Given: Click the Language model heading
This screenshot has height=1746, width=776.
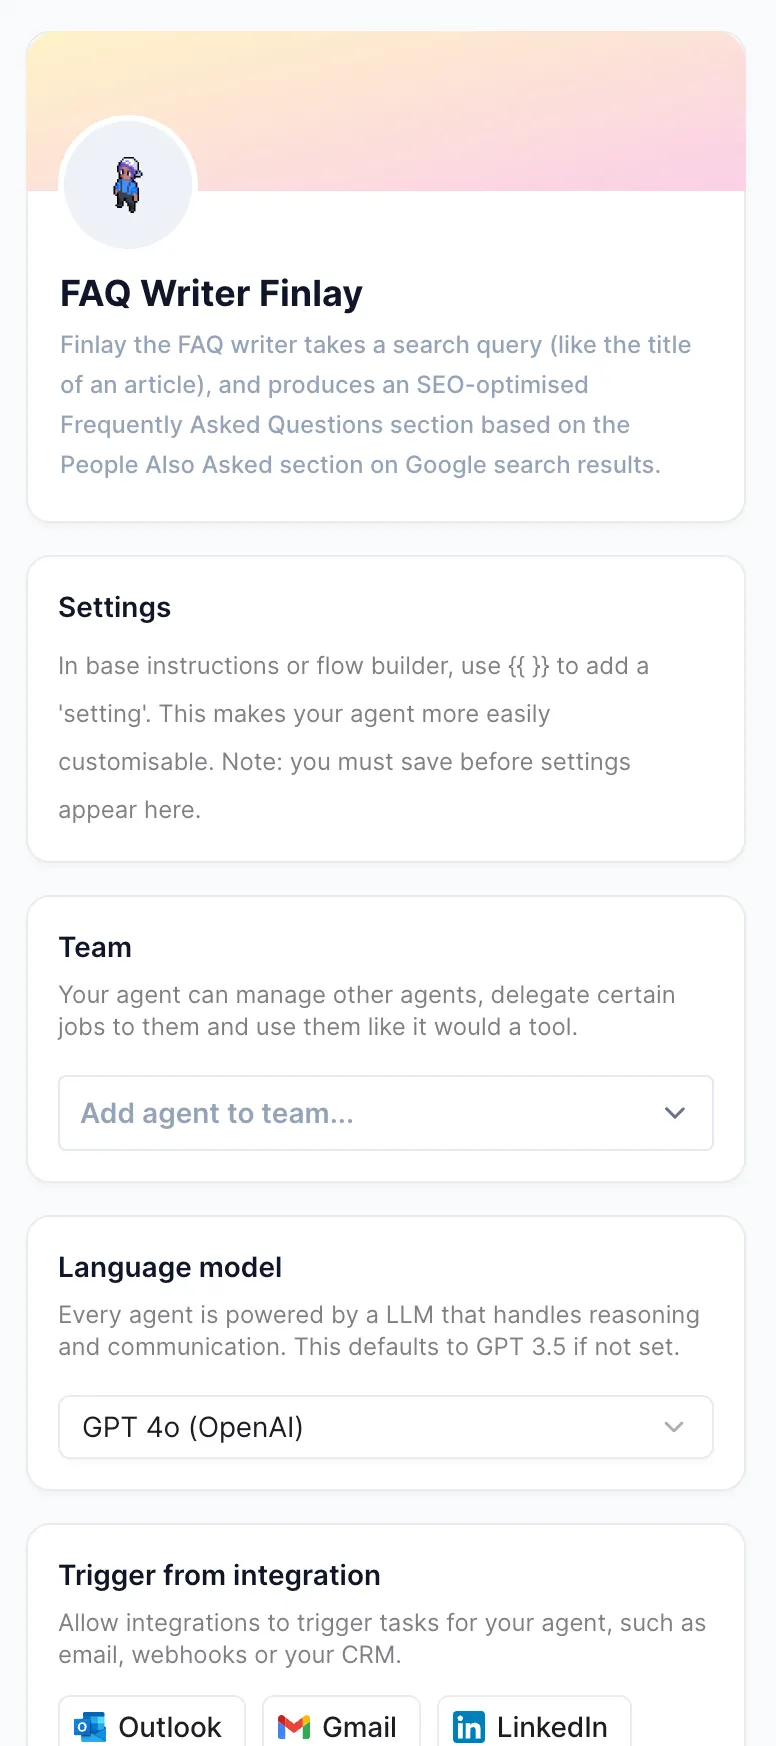Looking at the screenshot, I should click(170, 1267).
